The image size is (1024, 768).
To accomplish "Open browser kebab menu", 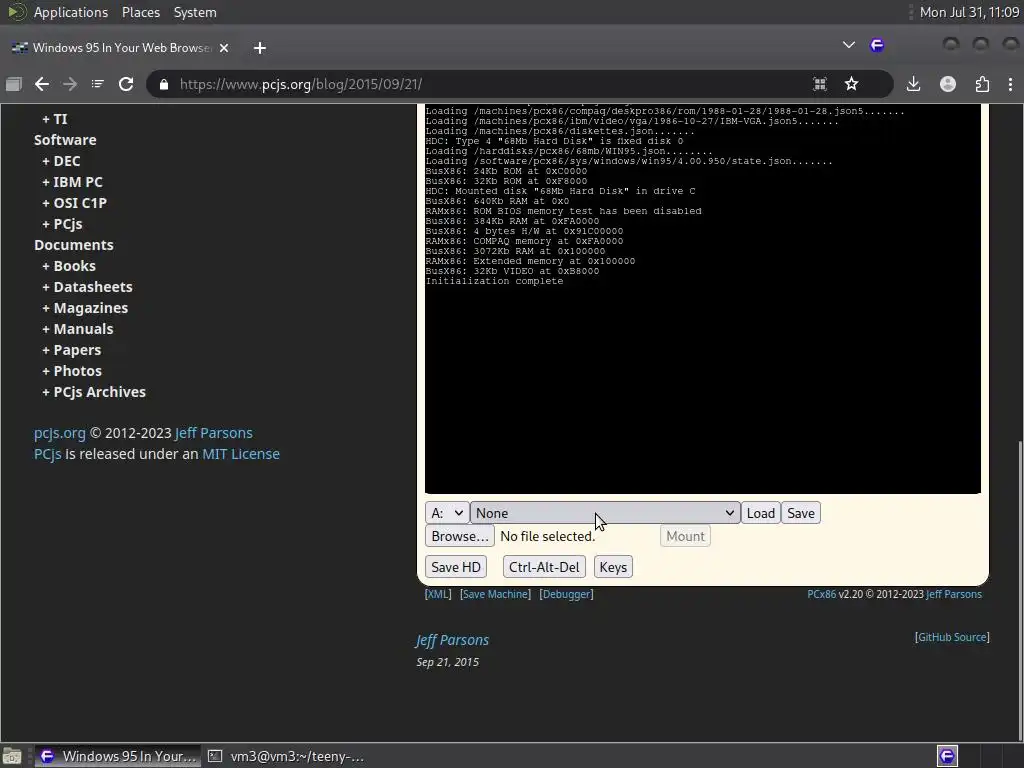I will coord(1010,84).
